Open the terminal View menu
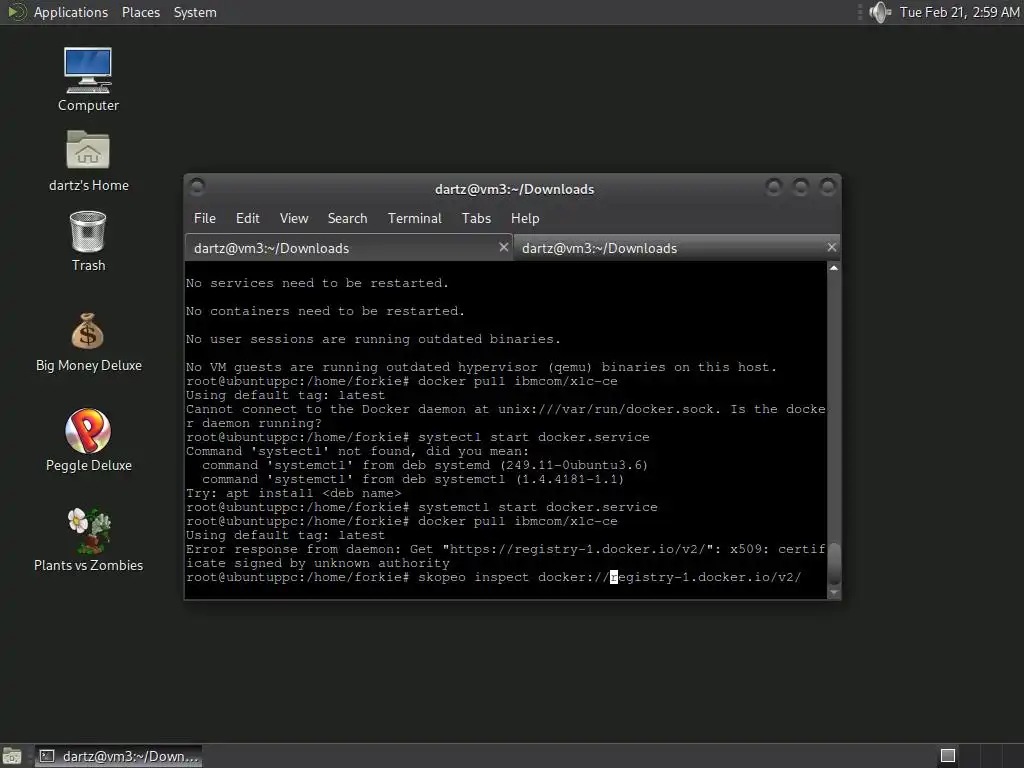1024x768 pixels. pos(294,218)
